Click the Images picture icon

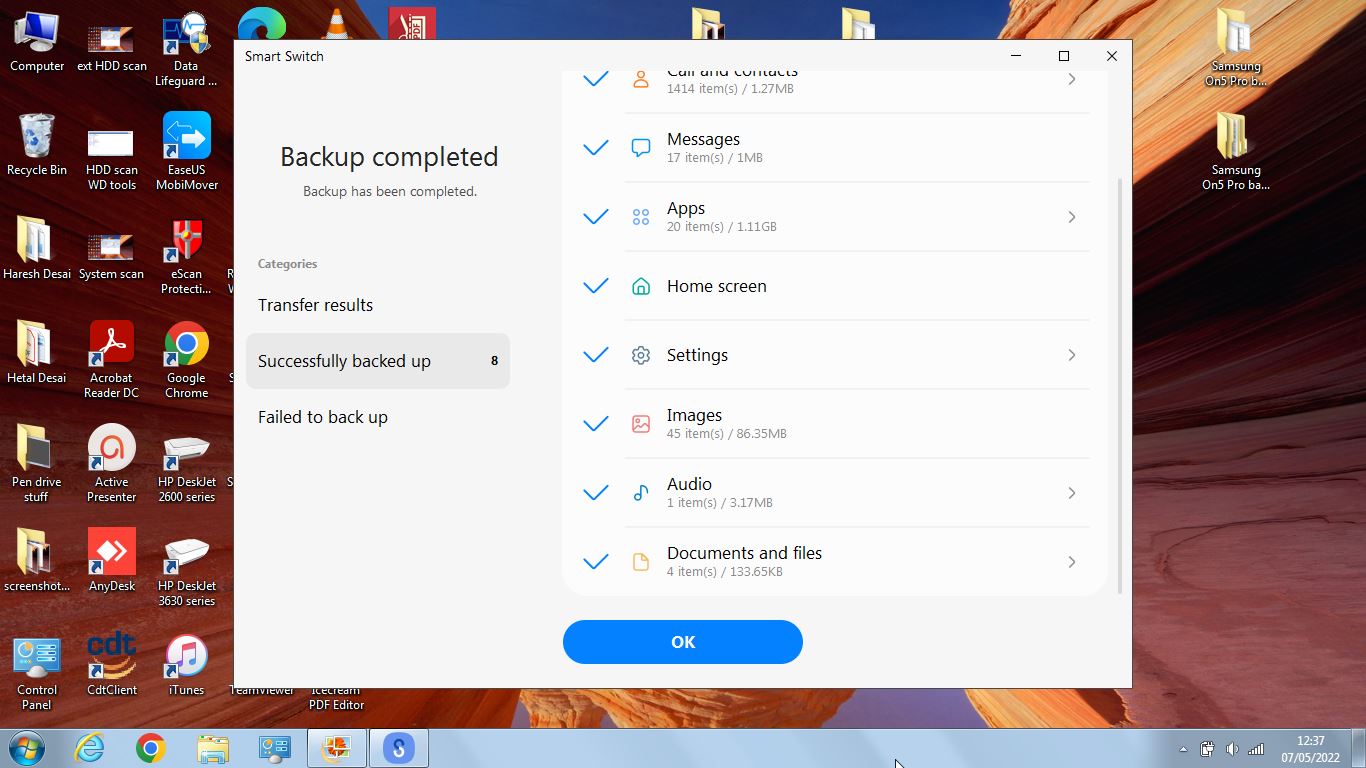click(641, 424)
